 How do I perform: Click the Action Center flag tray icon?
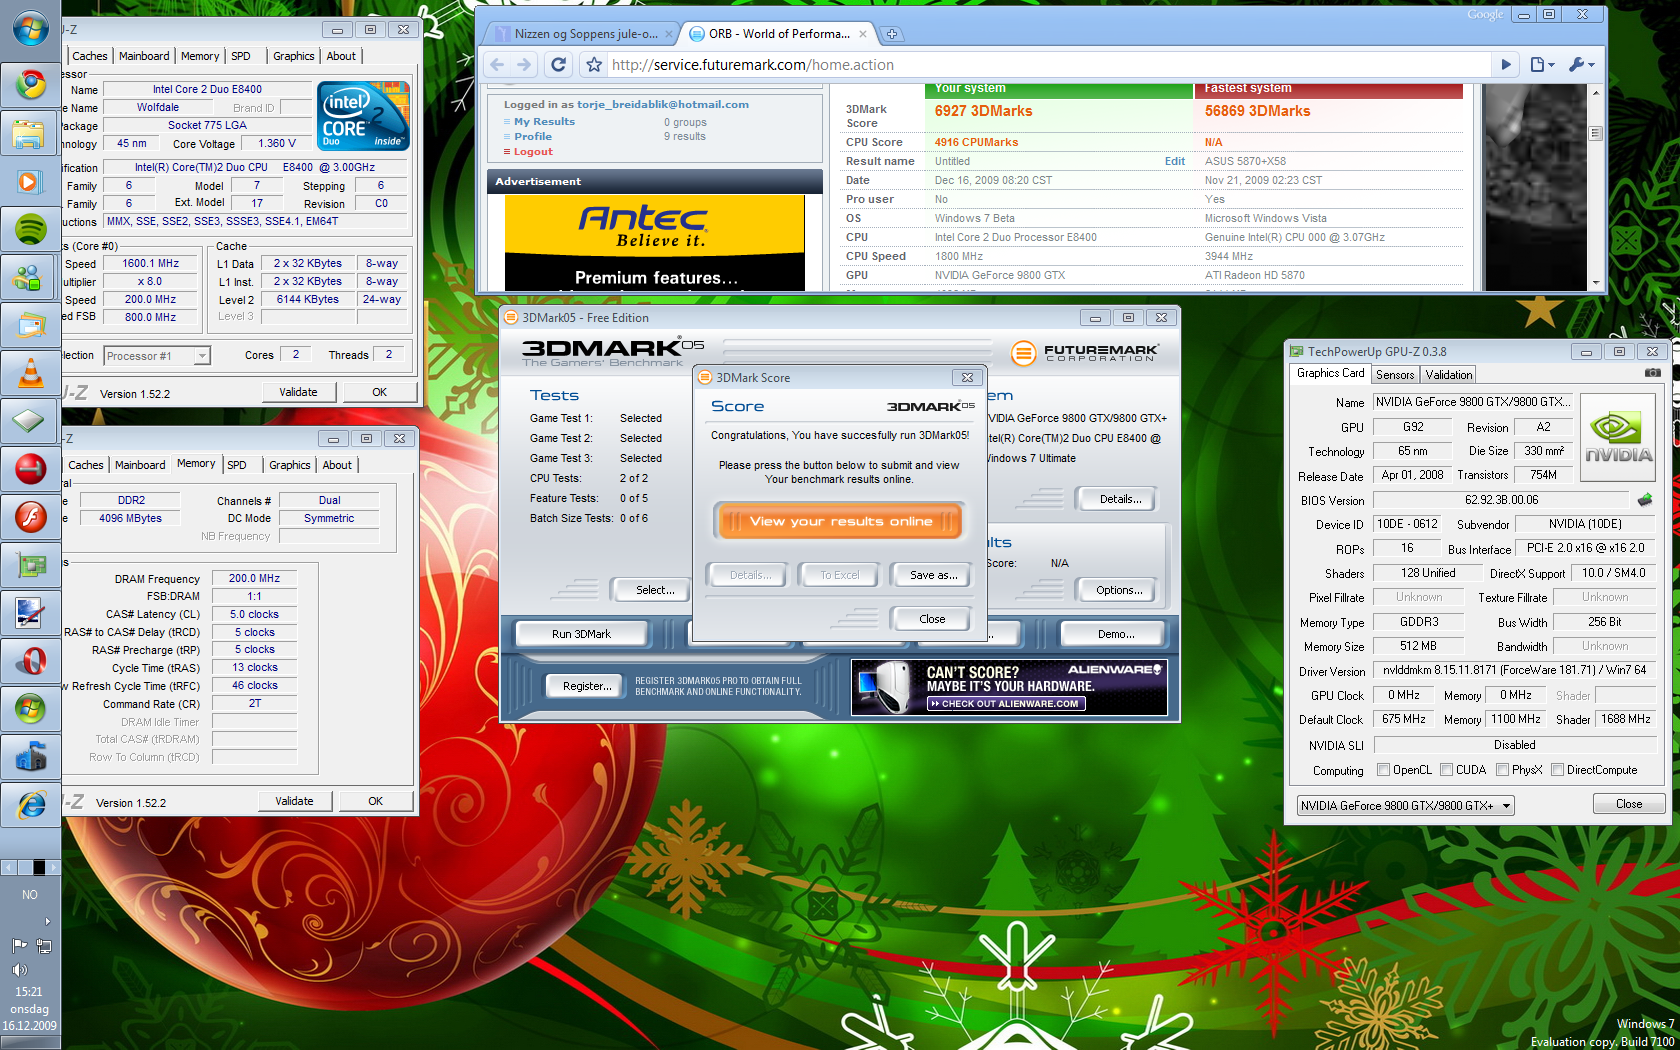coord(19,945)
